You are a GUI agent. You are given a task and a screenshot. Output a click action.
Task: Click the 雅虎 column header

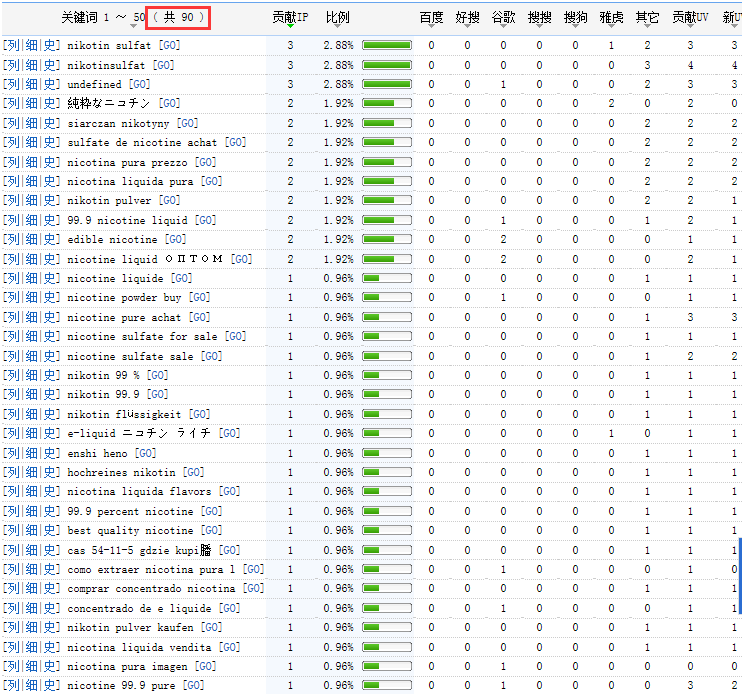pyautogui.click(x=611, y=18)
